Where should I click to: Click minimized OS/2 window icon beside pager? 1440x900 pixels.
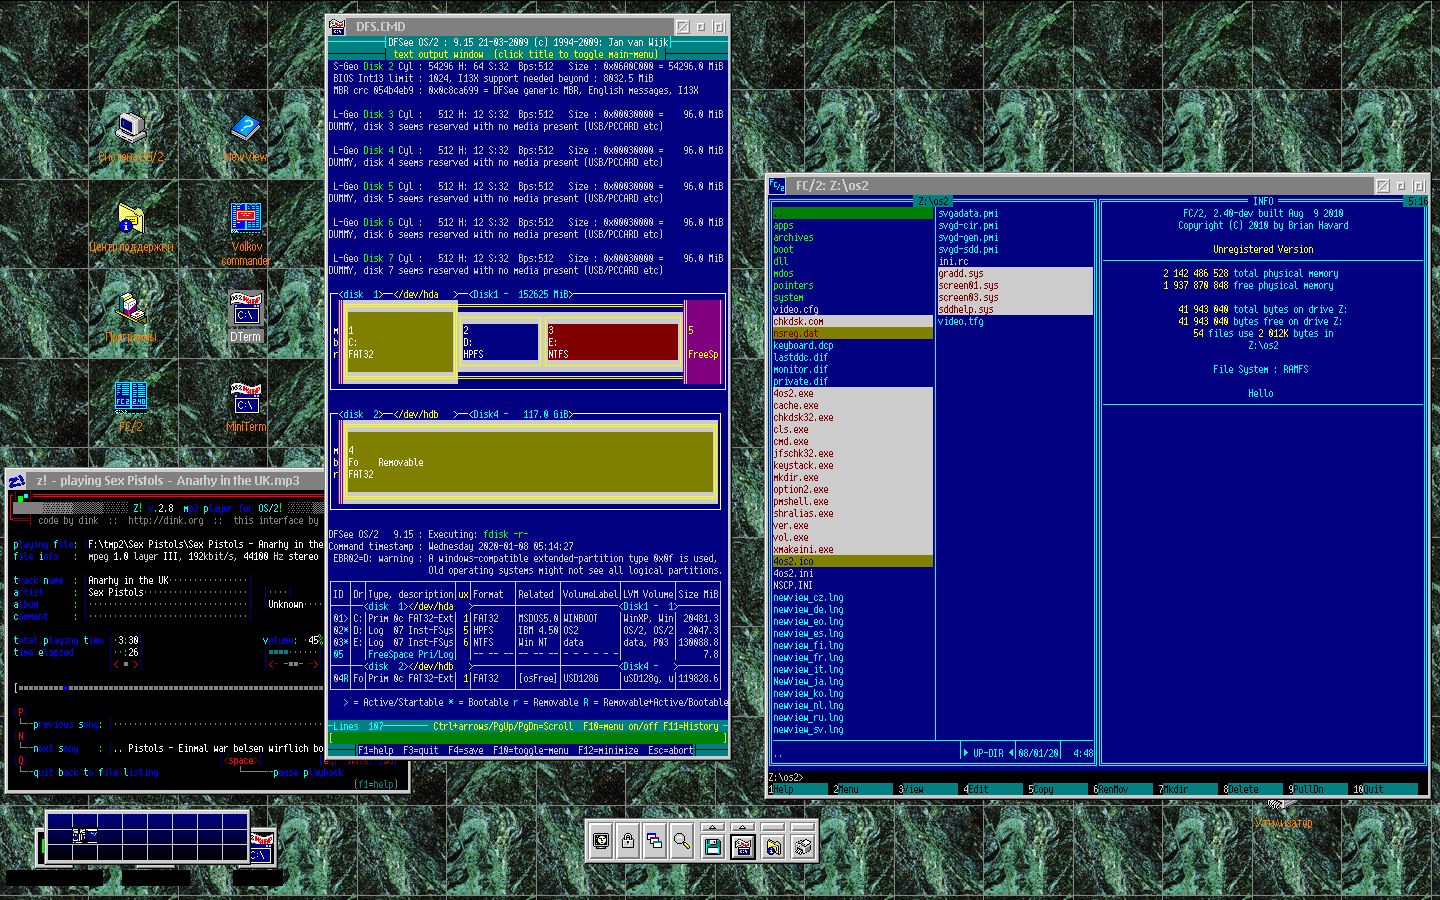click(x=262, y=847)
